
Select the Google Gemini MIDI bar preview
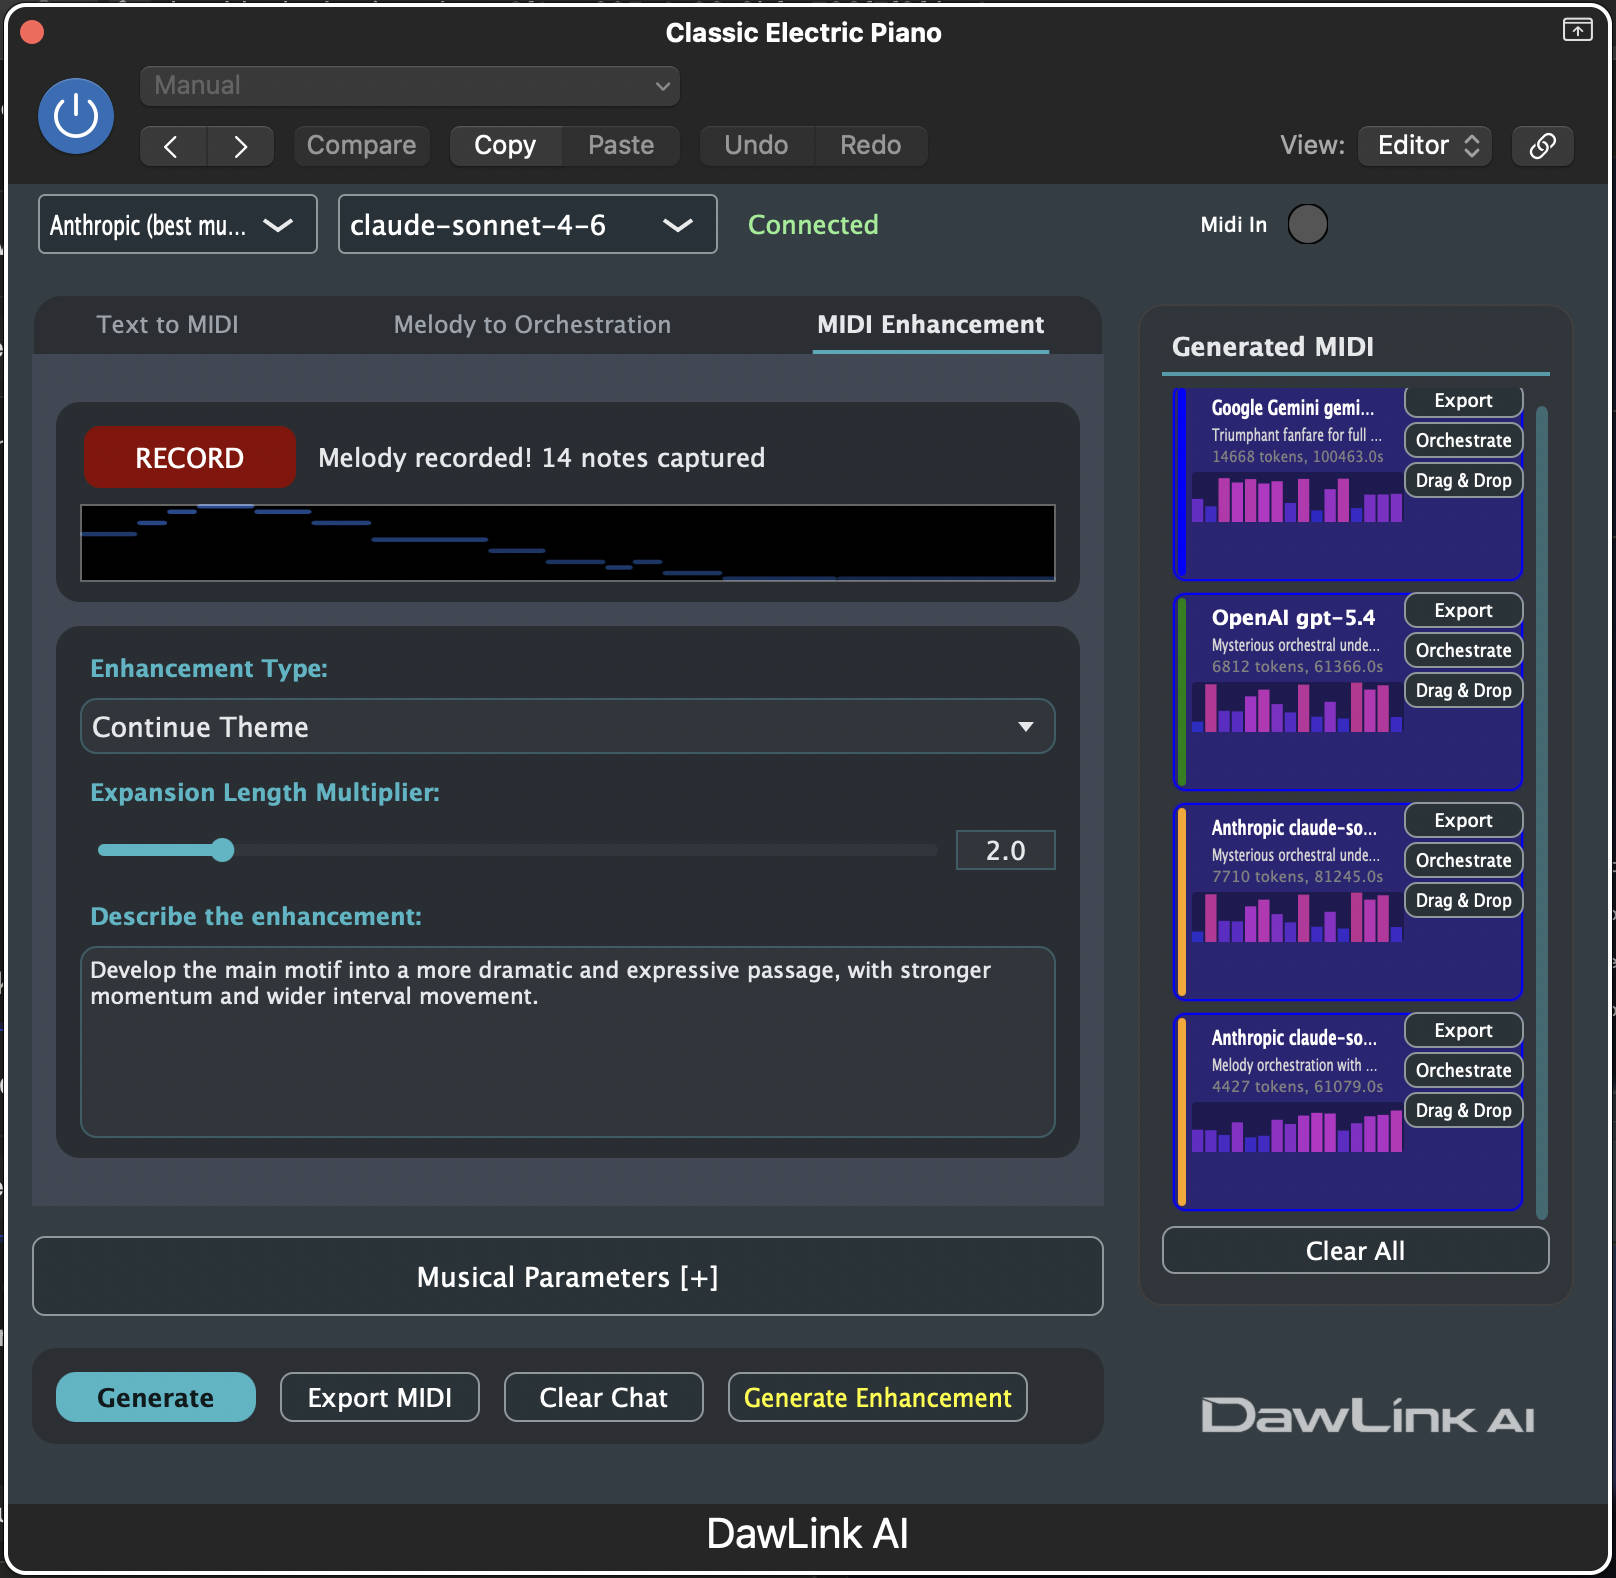1297,497
